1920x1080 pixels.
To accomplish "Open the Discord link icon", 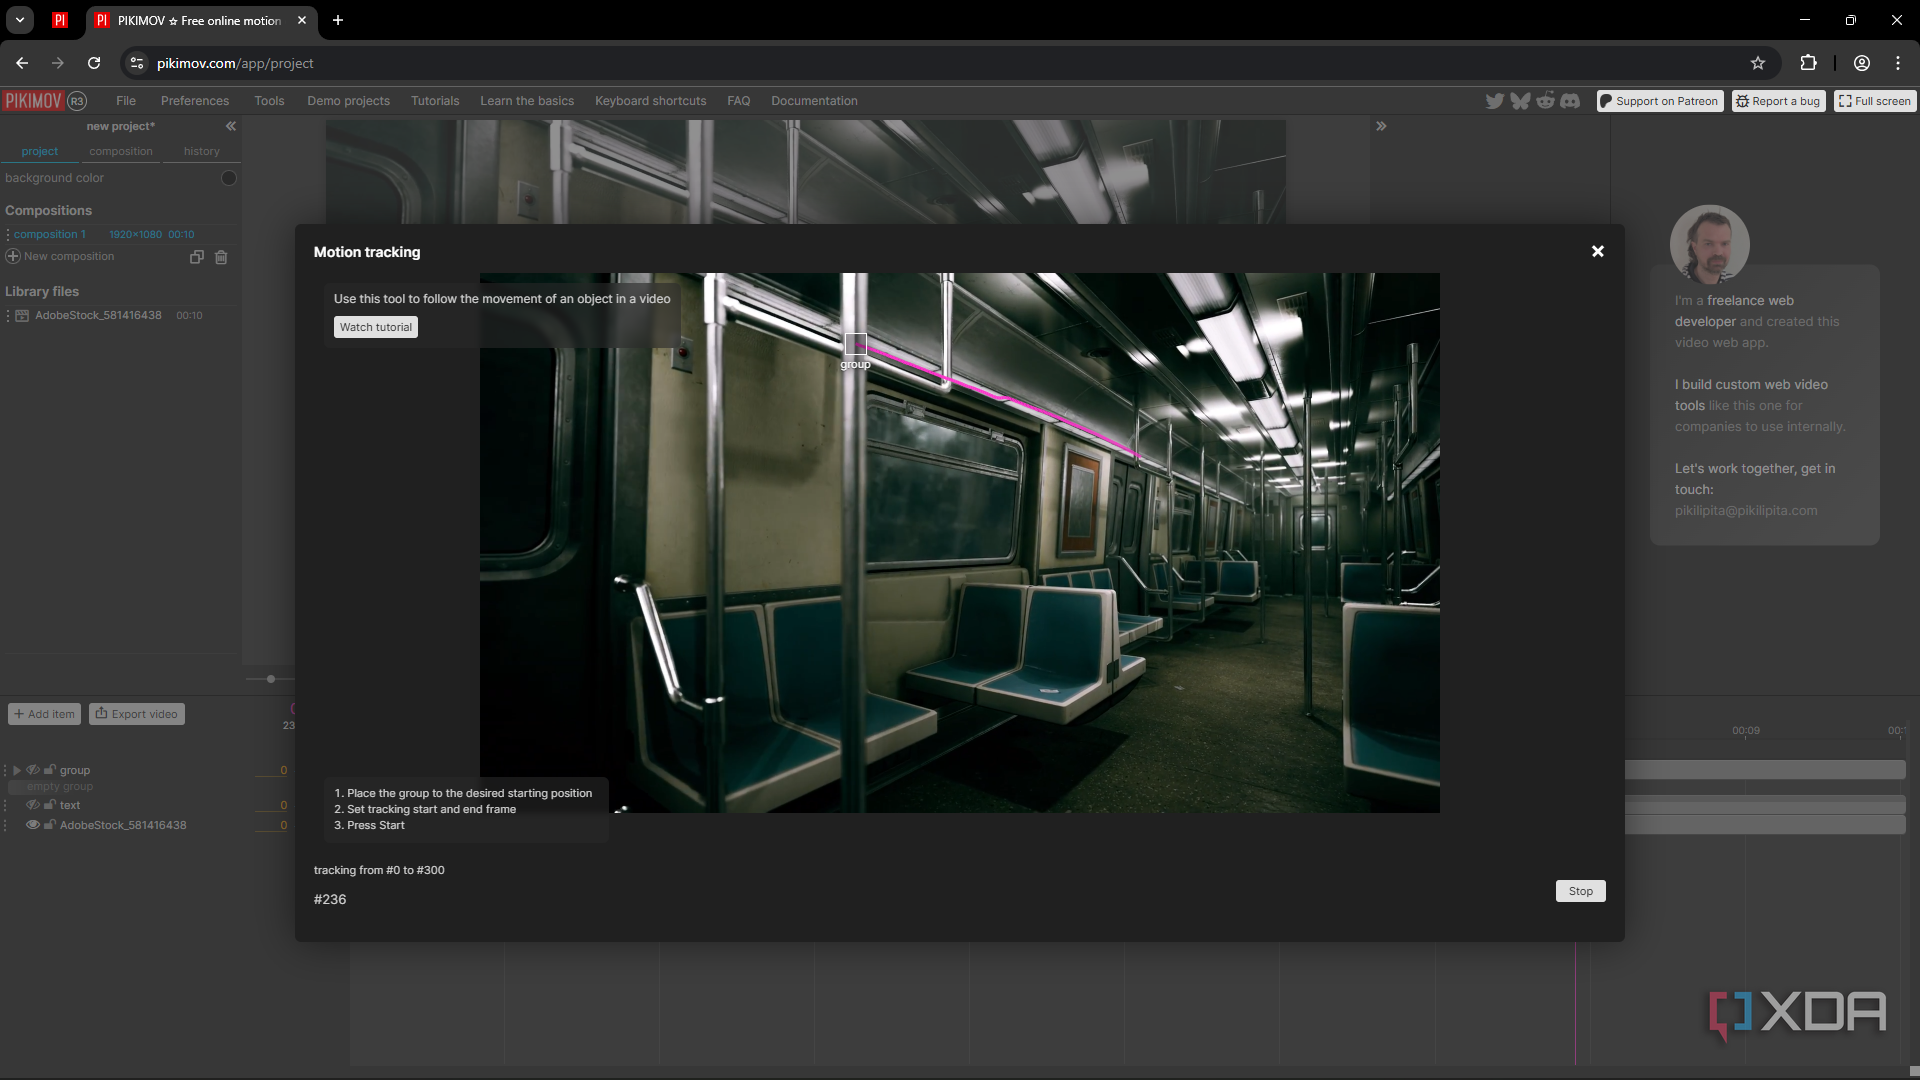I will tap(1570, 101).
